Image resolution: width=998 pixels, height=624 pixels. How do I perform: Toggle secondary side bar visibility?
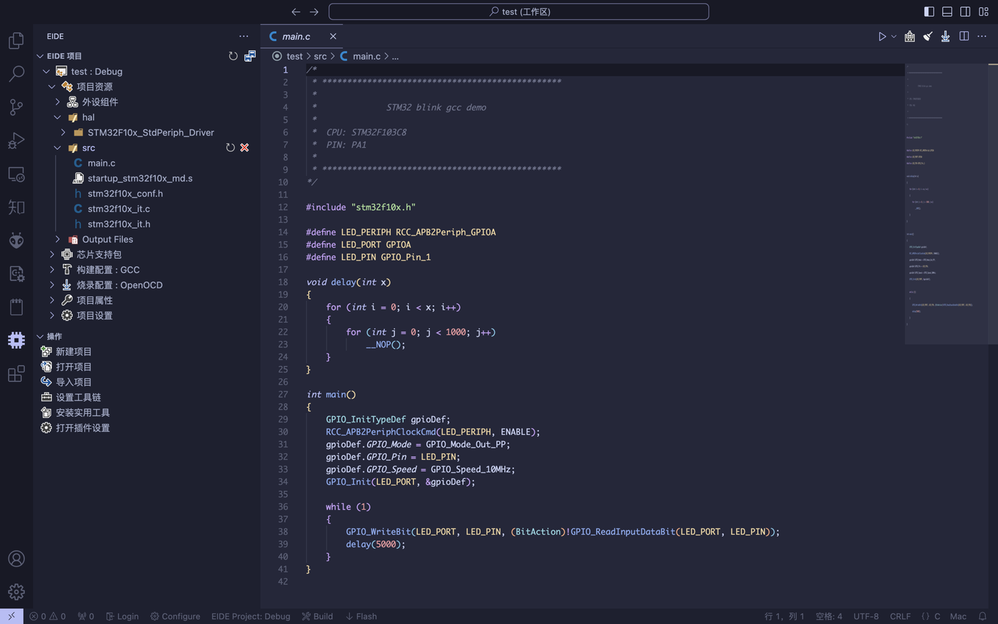[x=965, y=11]
